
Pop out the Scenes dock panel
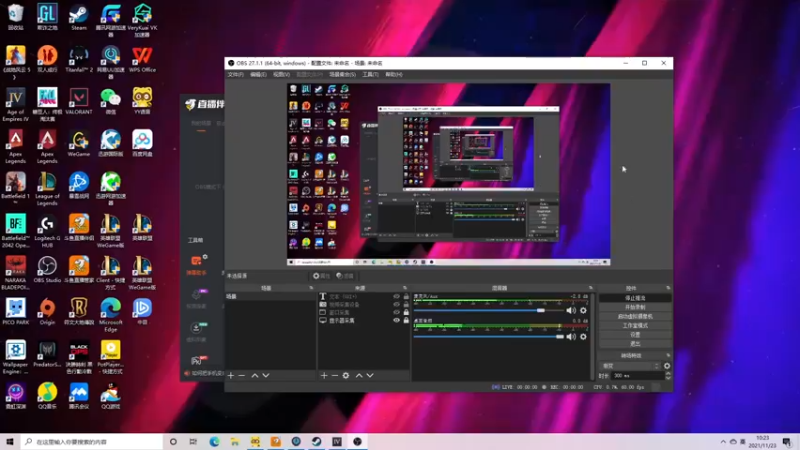(311, 288)
